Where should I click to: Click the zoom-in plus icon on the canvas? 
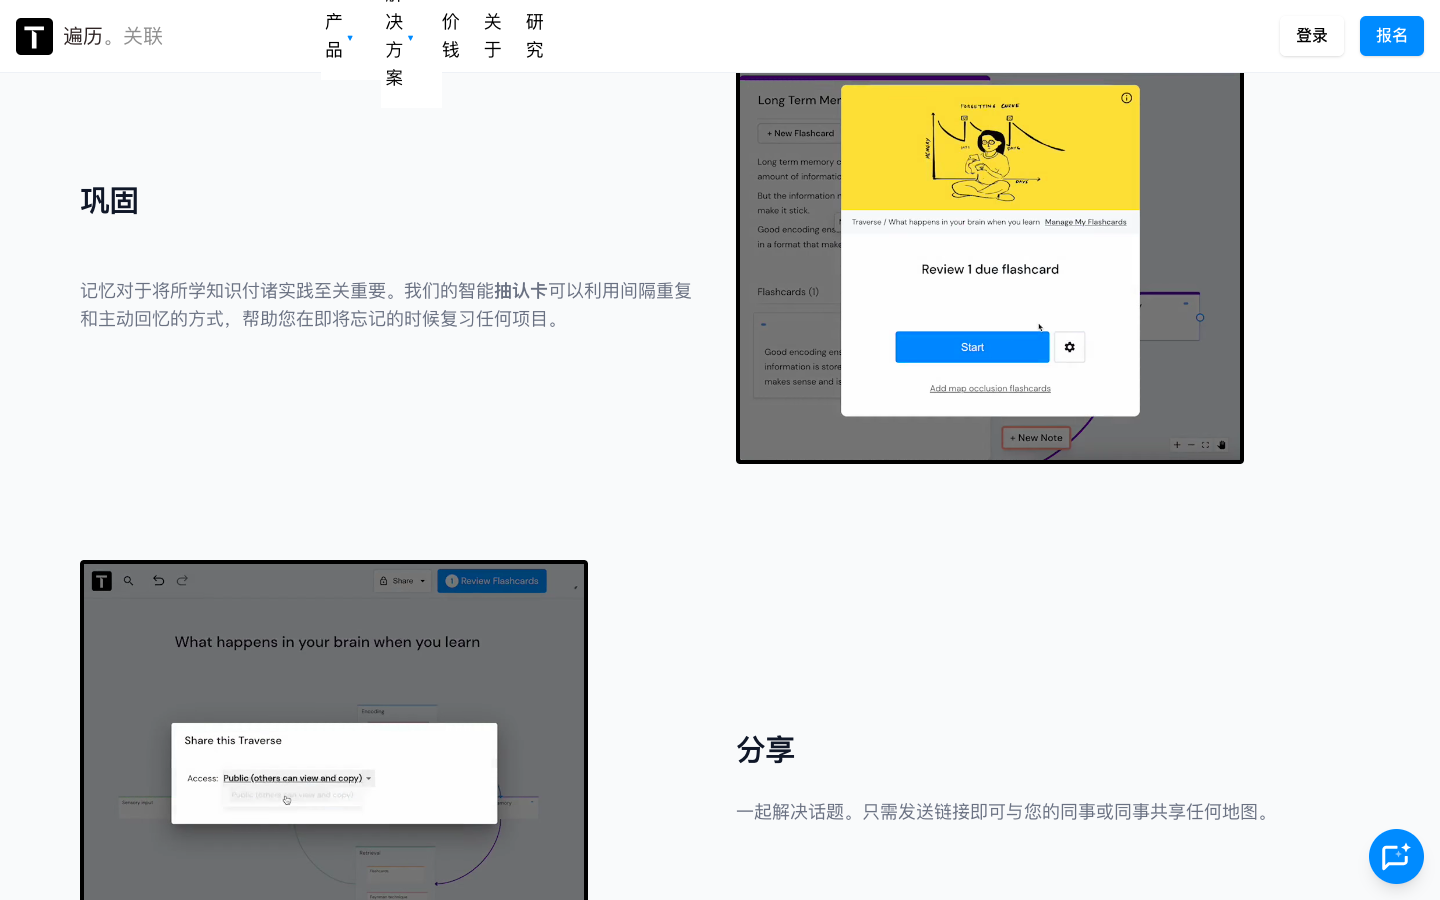click(x=1177, y=445)
